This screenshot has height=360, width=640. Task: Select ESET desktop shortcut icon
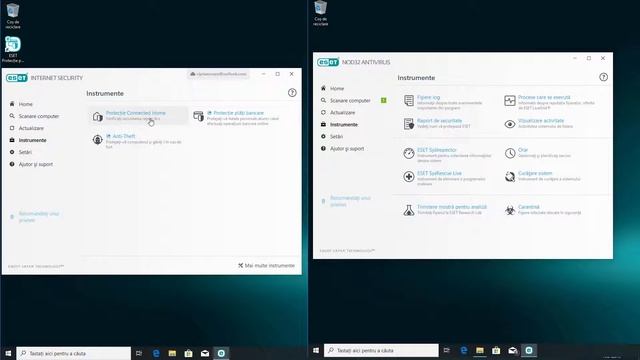13,49
